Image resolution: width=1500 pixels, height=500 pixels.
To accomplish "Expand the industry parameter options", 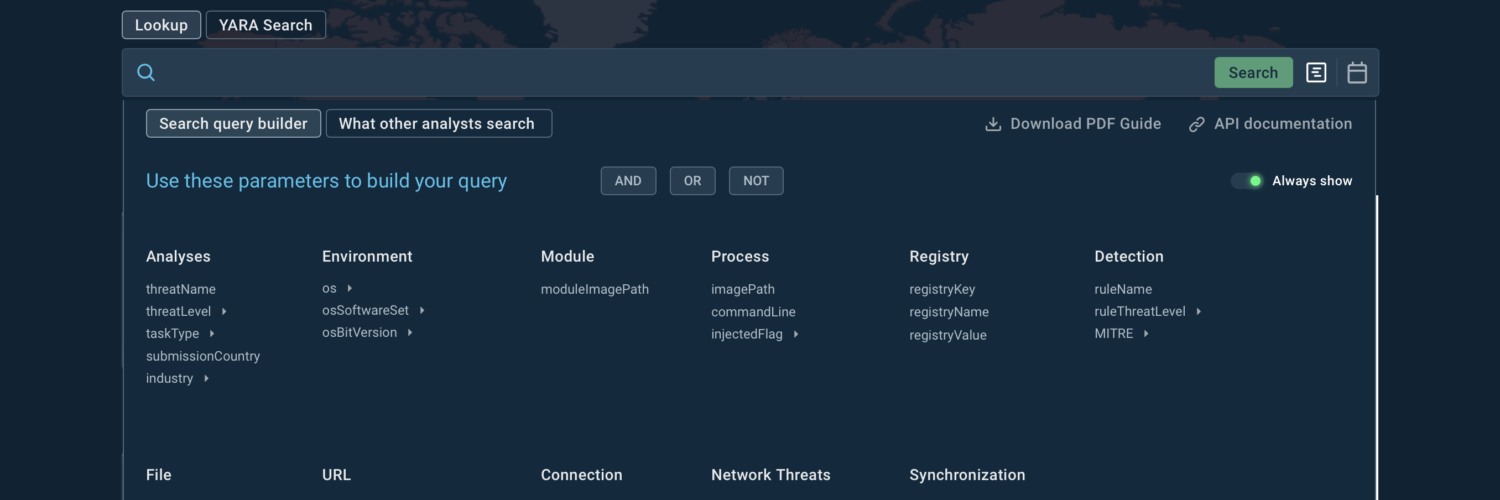I will pos(206,379).
